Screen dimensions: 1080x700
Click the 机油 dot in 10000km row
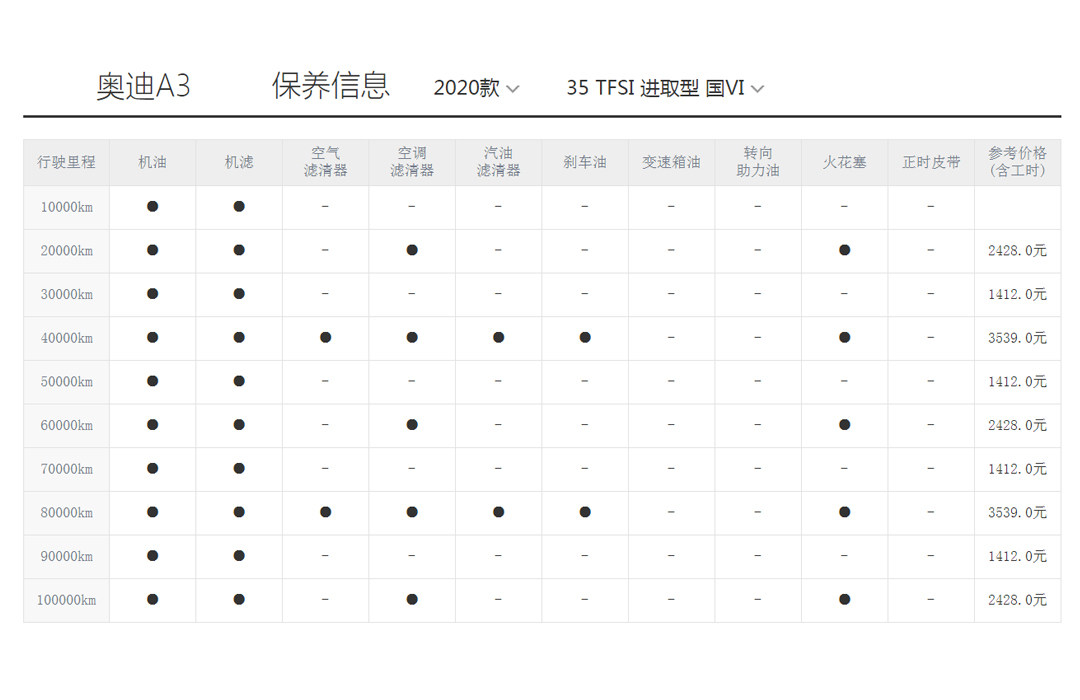(152, 206)
